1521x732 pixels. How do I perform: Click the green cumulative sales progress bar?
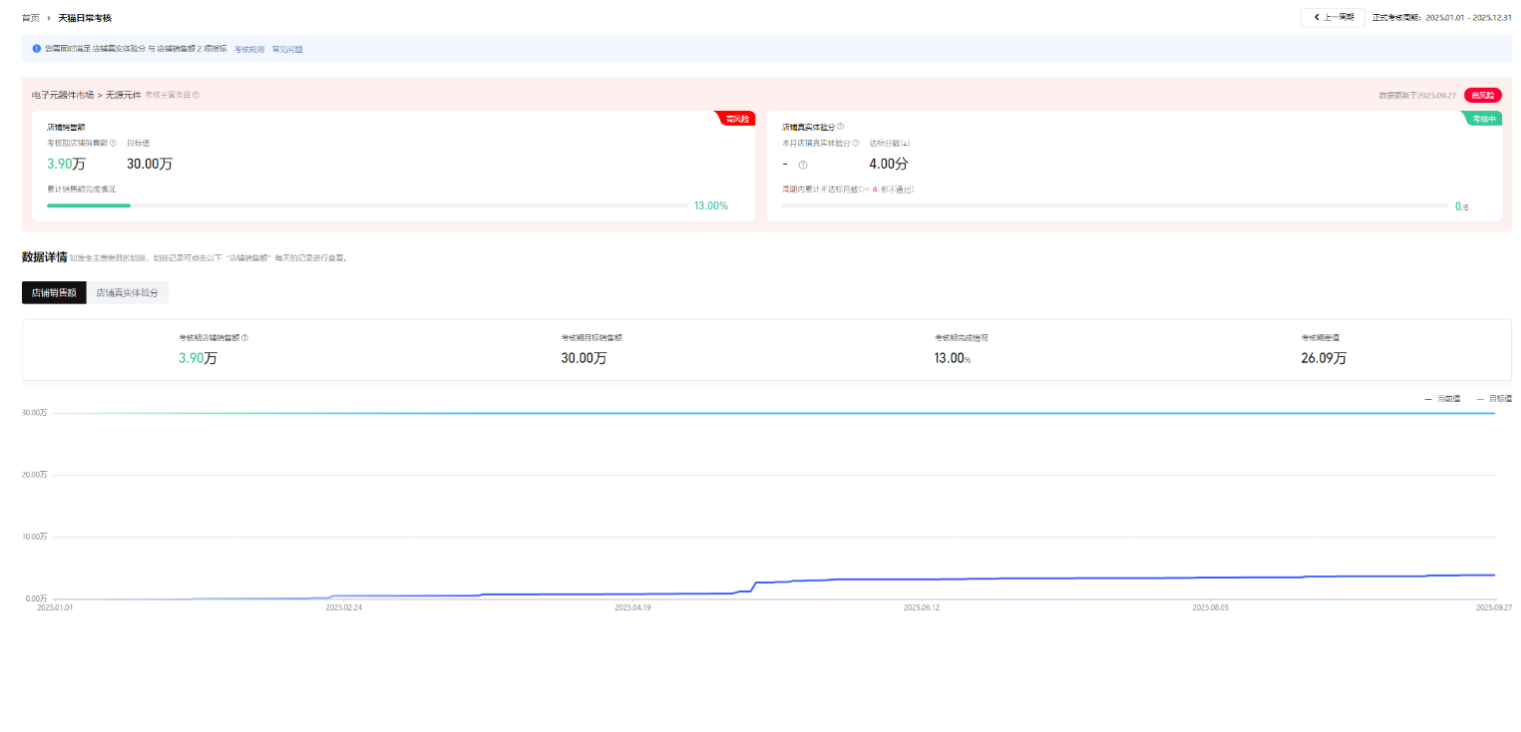coord(88,206)
